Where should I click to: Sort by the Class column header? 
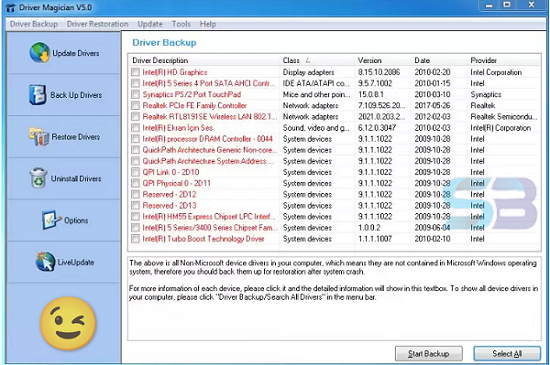click(x=317, y=60)
